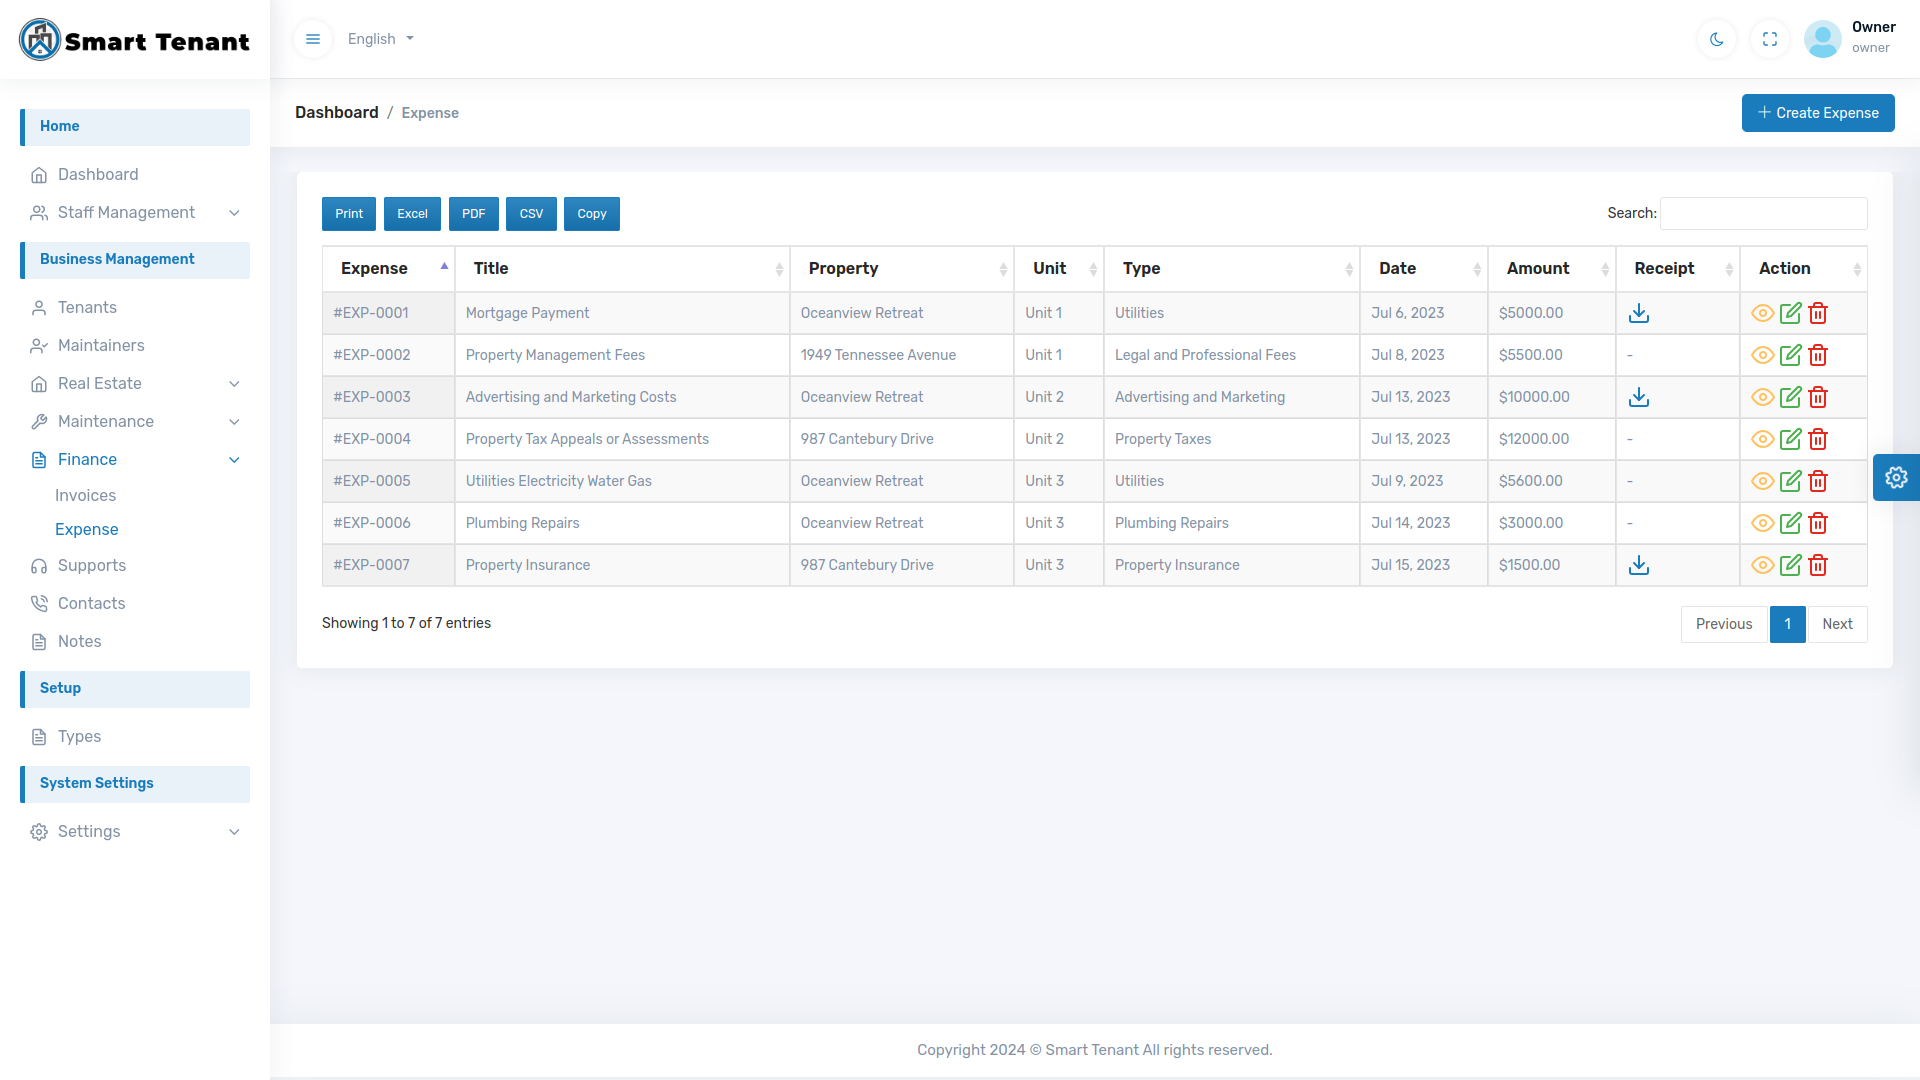The image size is (1920, 1080).
Task: View details of the Property Management Fees expense
Action: pyautogui.click(x=1762, y=355)
